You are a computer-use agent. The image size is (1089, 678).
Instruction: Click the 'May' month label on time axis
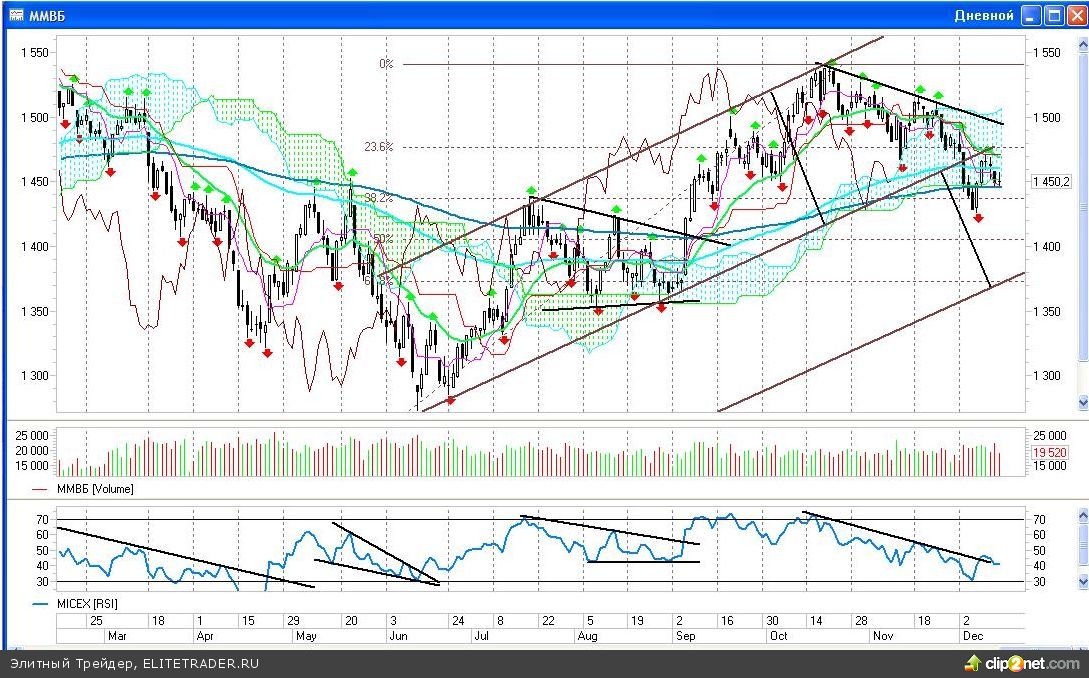[x=306, y=636]
